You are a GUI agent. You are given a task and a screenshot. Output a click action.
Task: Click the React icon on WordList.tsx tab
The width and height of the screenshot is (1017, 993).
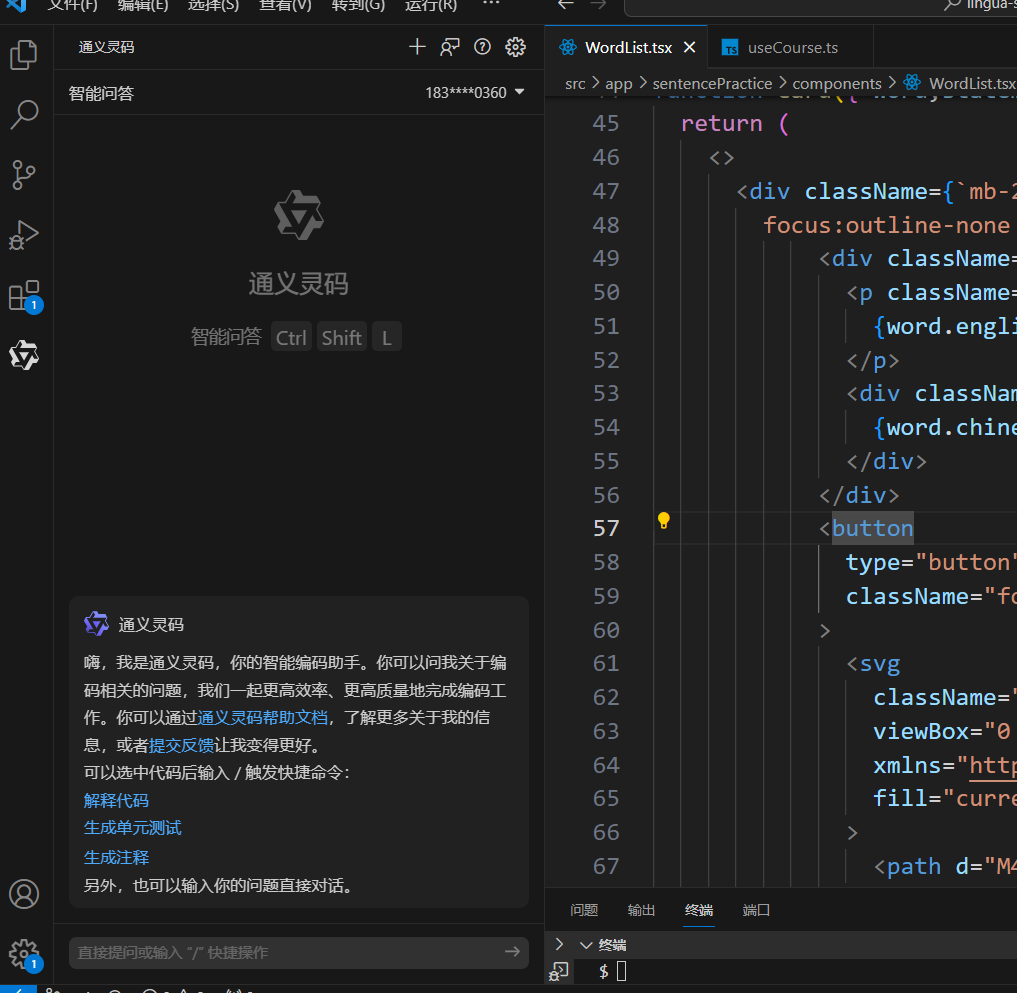pyautogui.click(x=568, y=47)
